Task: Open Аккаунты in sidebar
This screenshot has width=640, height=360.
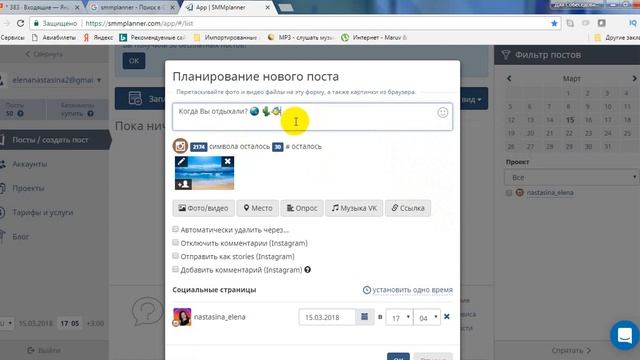Action: [x=29, y=164]
